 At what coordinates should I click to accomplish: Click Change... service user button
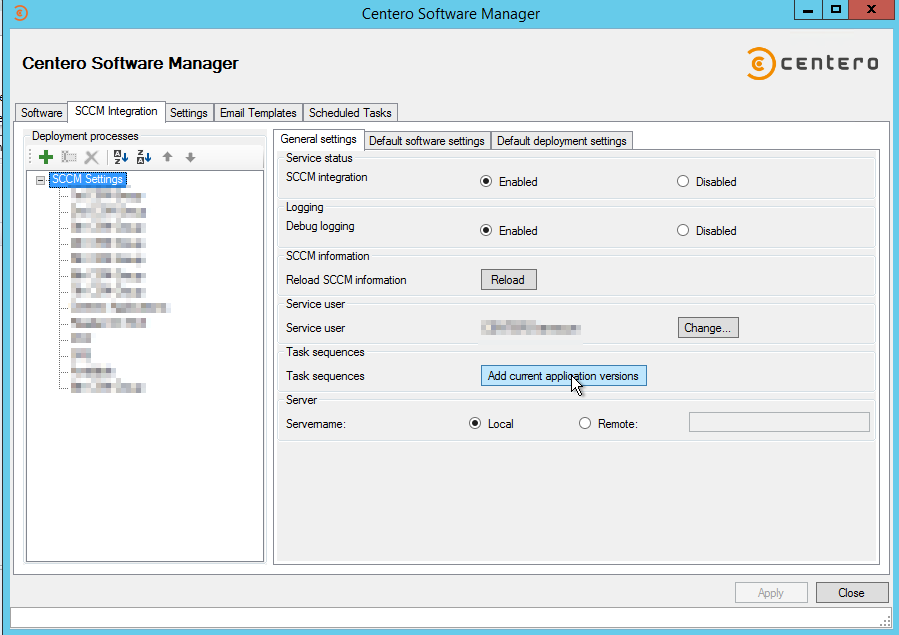(708, 328)
